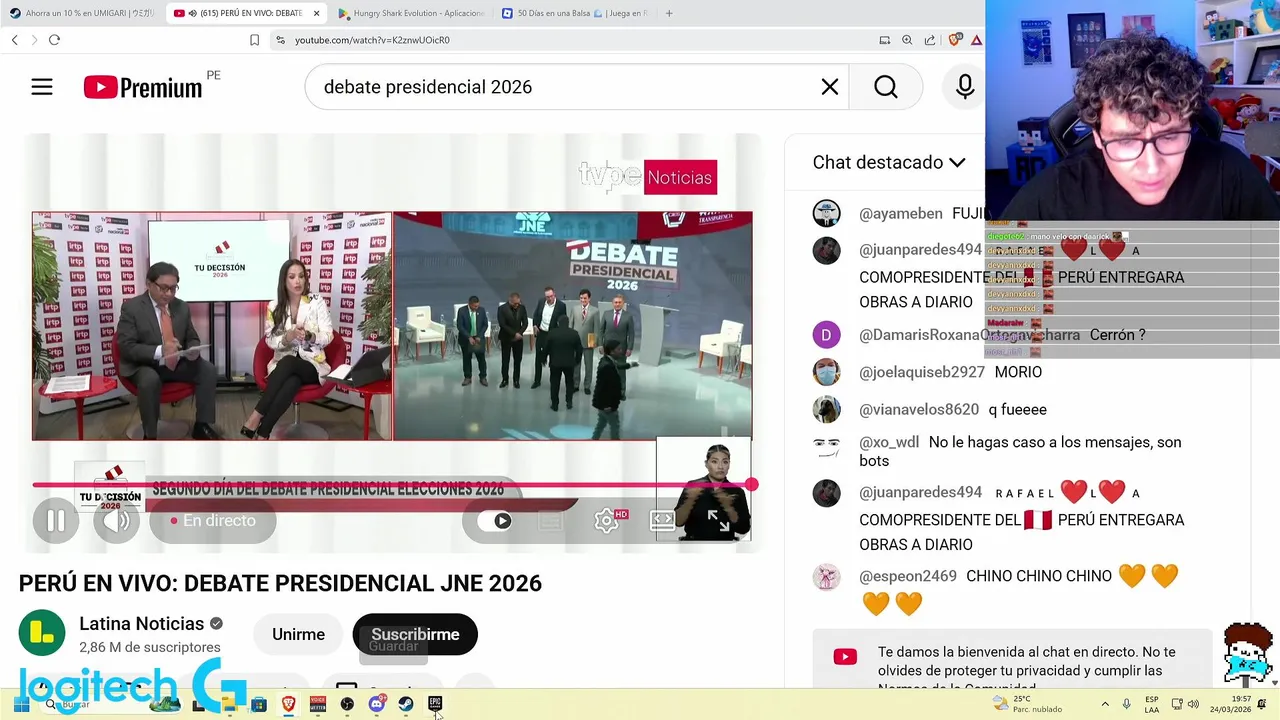
Task: Switch to 50 Días en una Balsa tab
Action: [575, 13]
